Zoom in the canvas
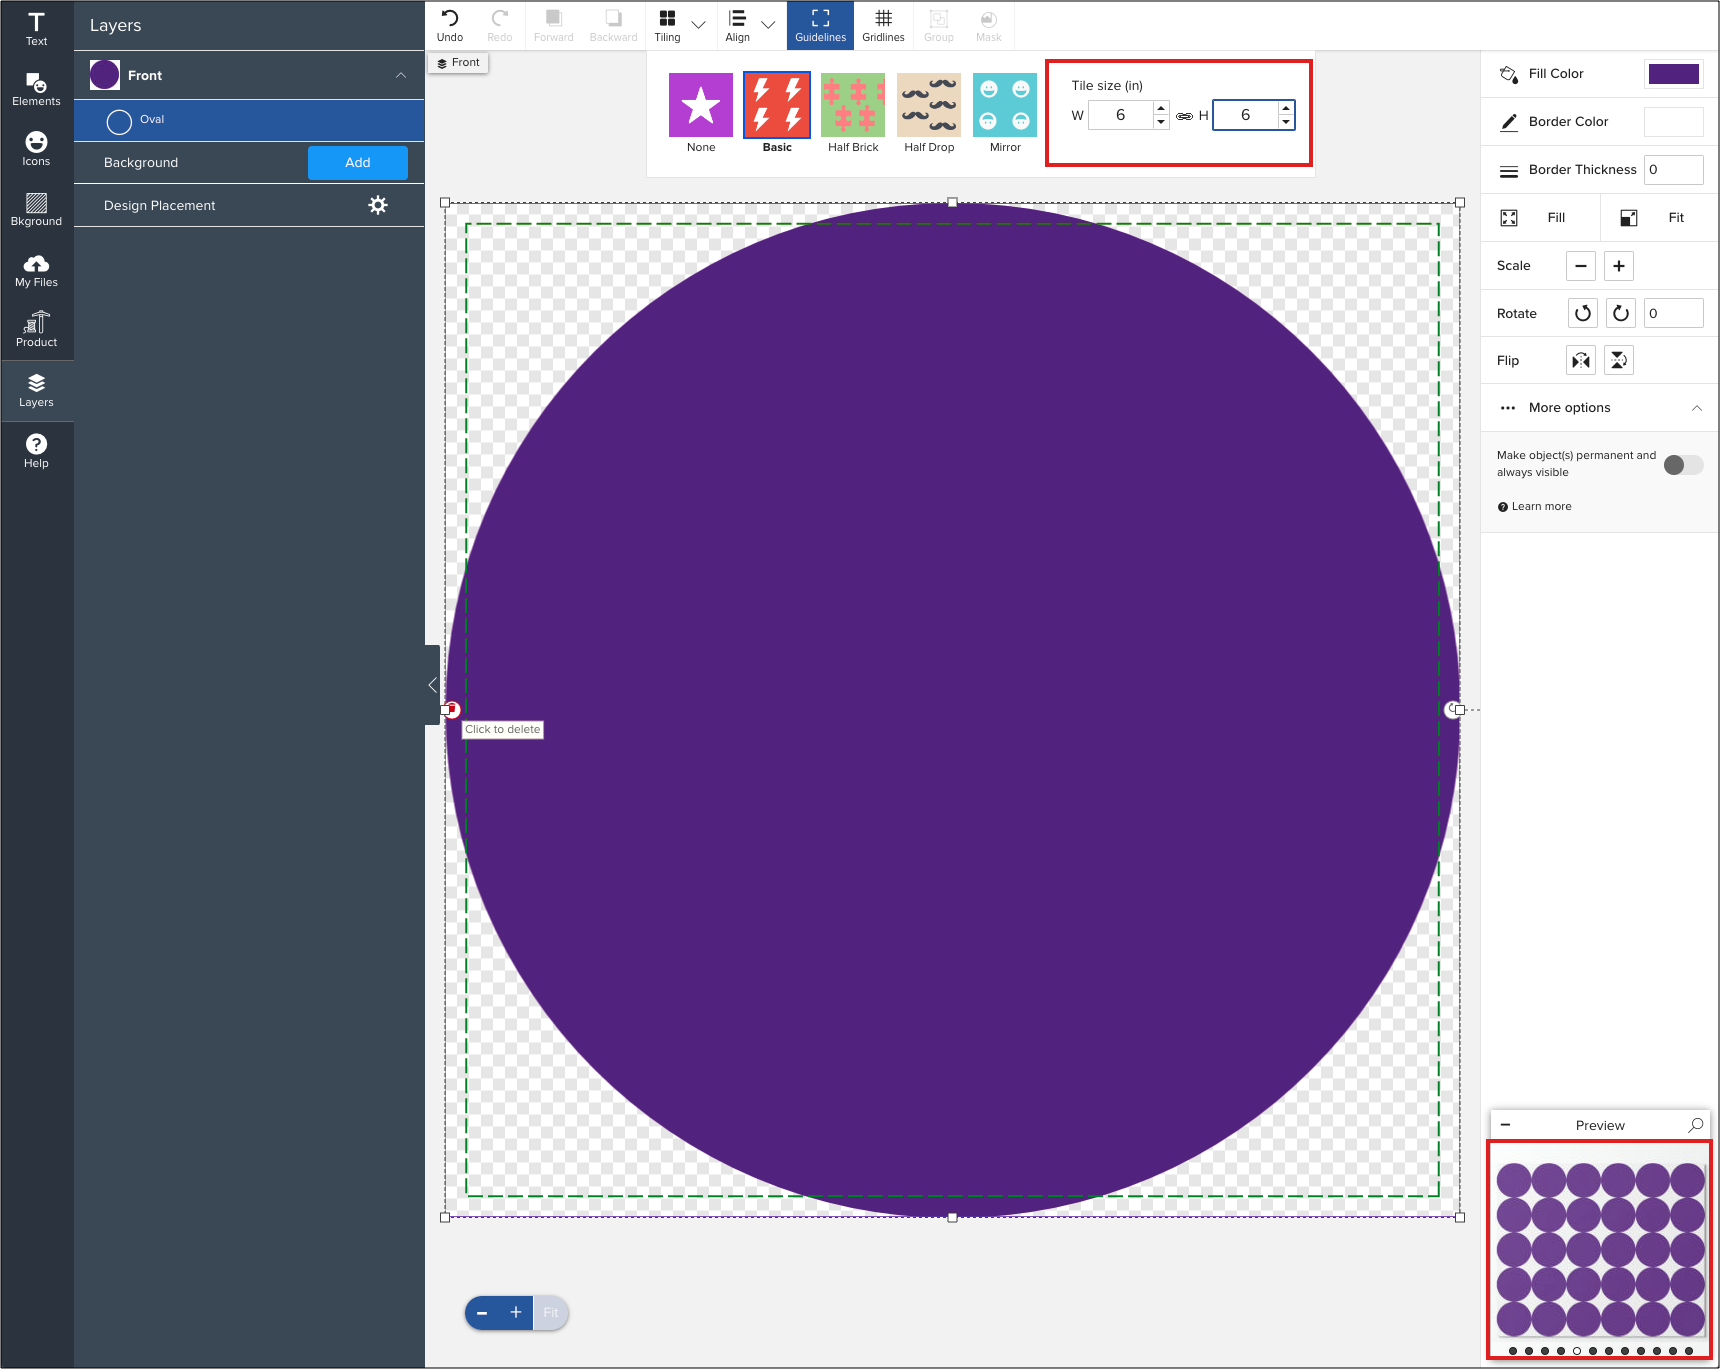 [x=516, y=1313]
